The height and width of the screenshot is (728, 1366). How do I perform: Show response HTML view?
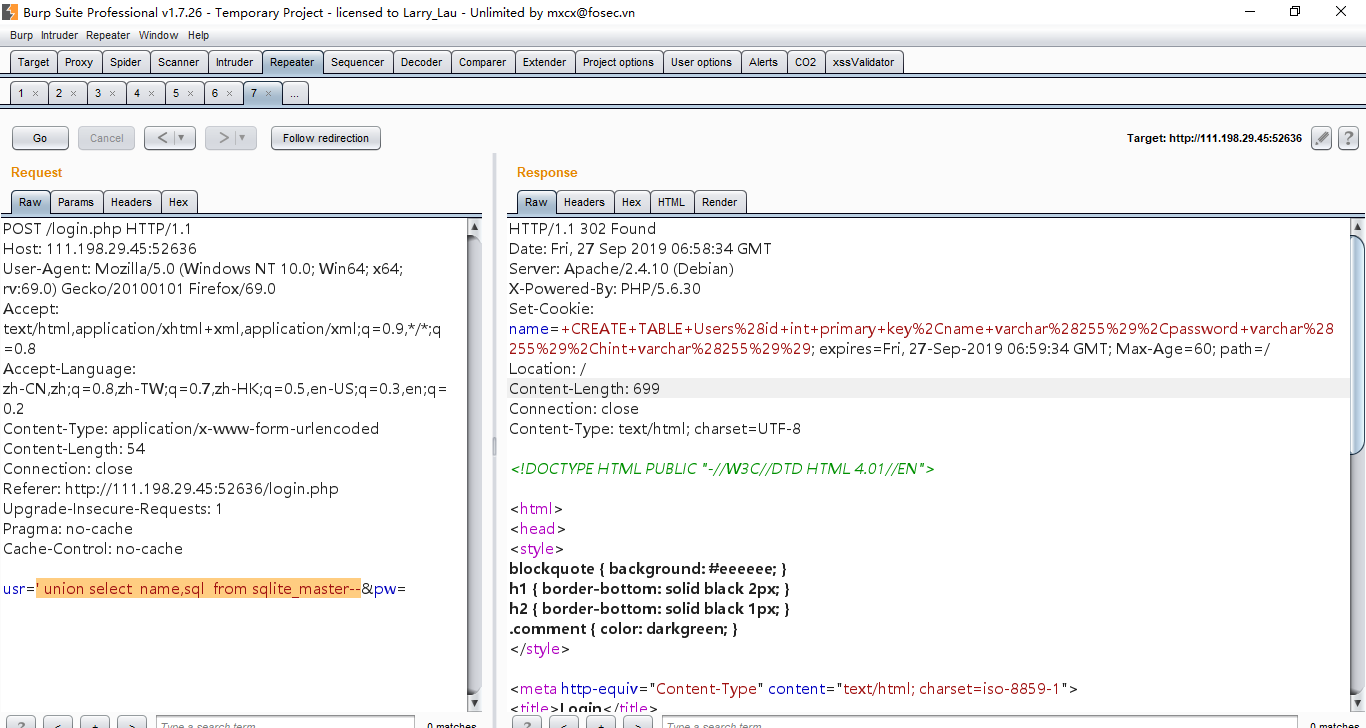(x=671, y=202)
